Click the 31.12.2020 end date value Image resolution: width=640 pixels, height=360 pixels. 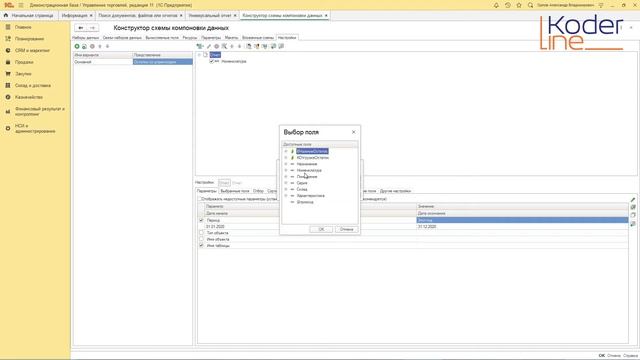(x=427, y=227)
